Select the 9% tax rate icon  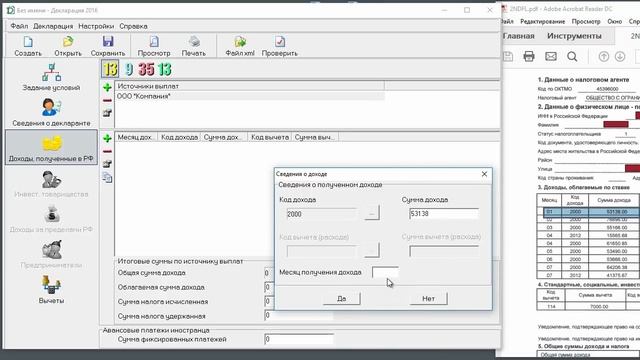129,69
